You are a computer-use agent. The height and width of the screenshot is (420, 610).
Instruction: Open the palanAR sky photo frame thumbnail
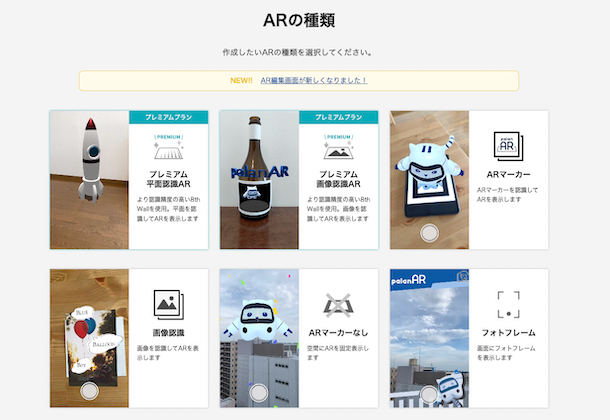click(x=429, y=338)
